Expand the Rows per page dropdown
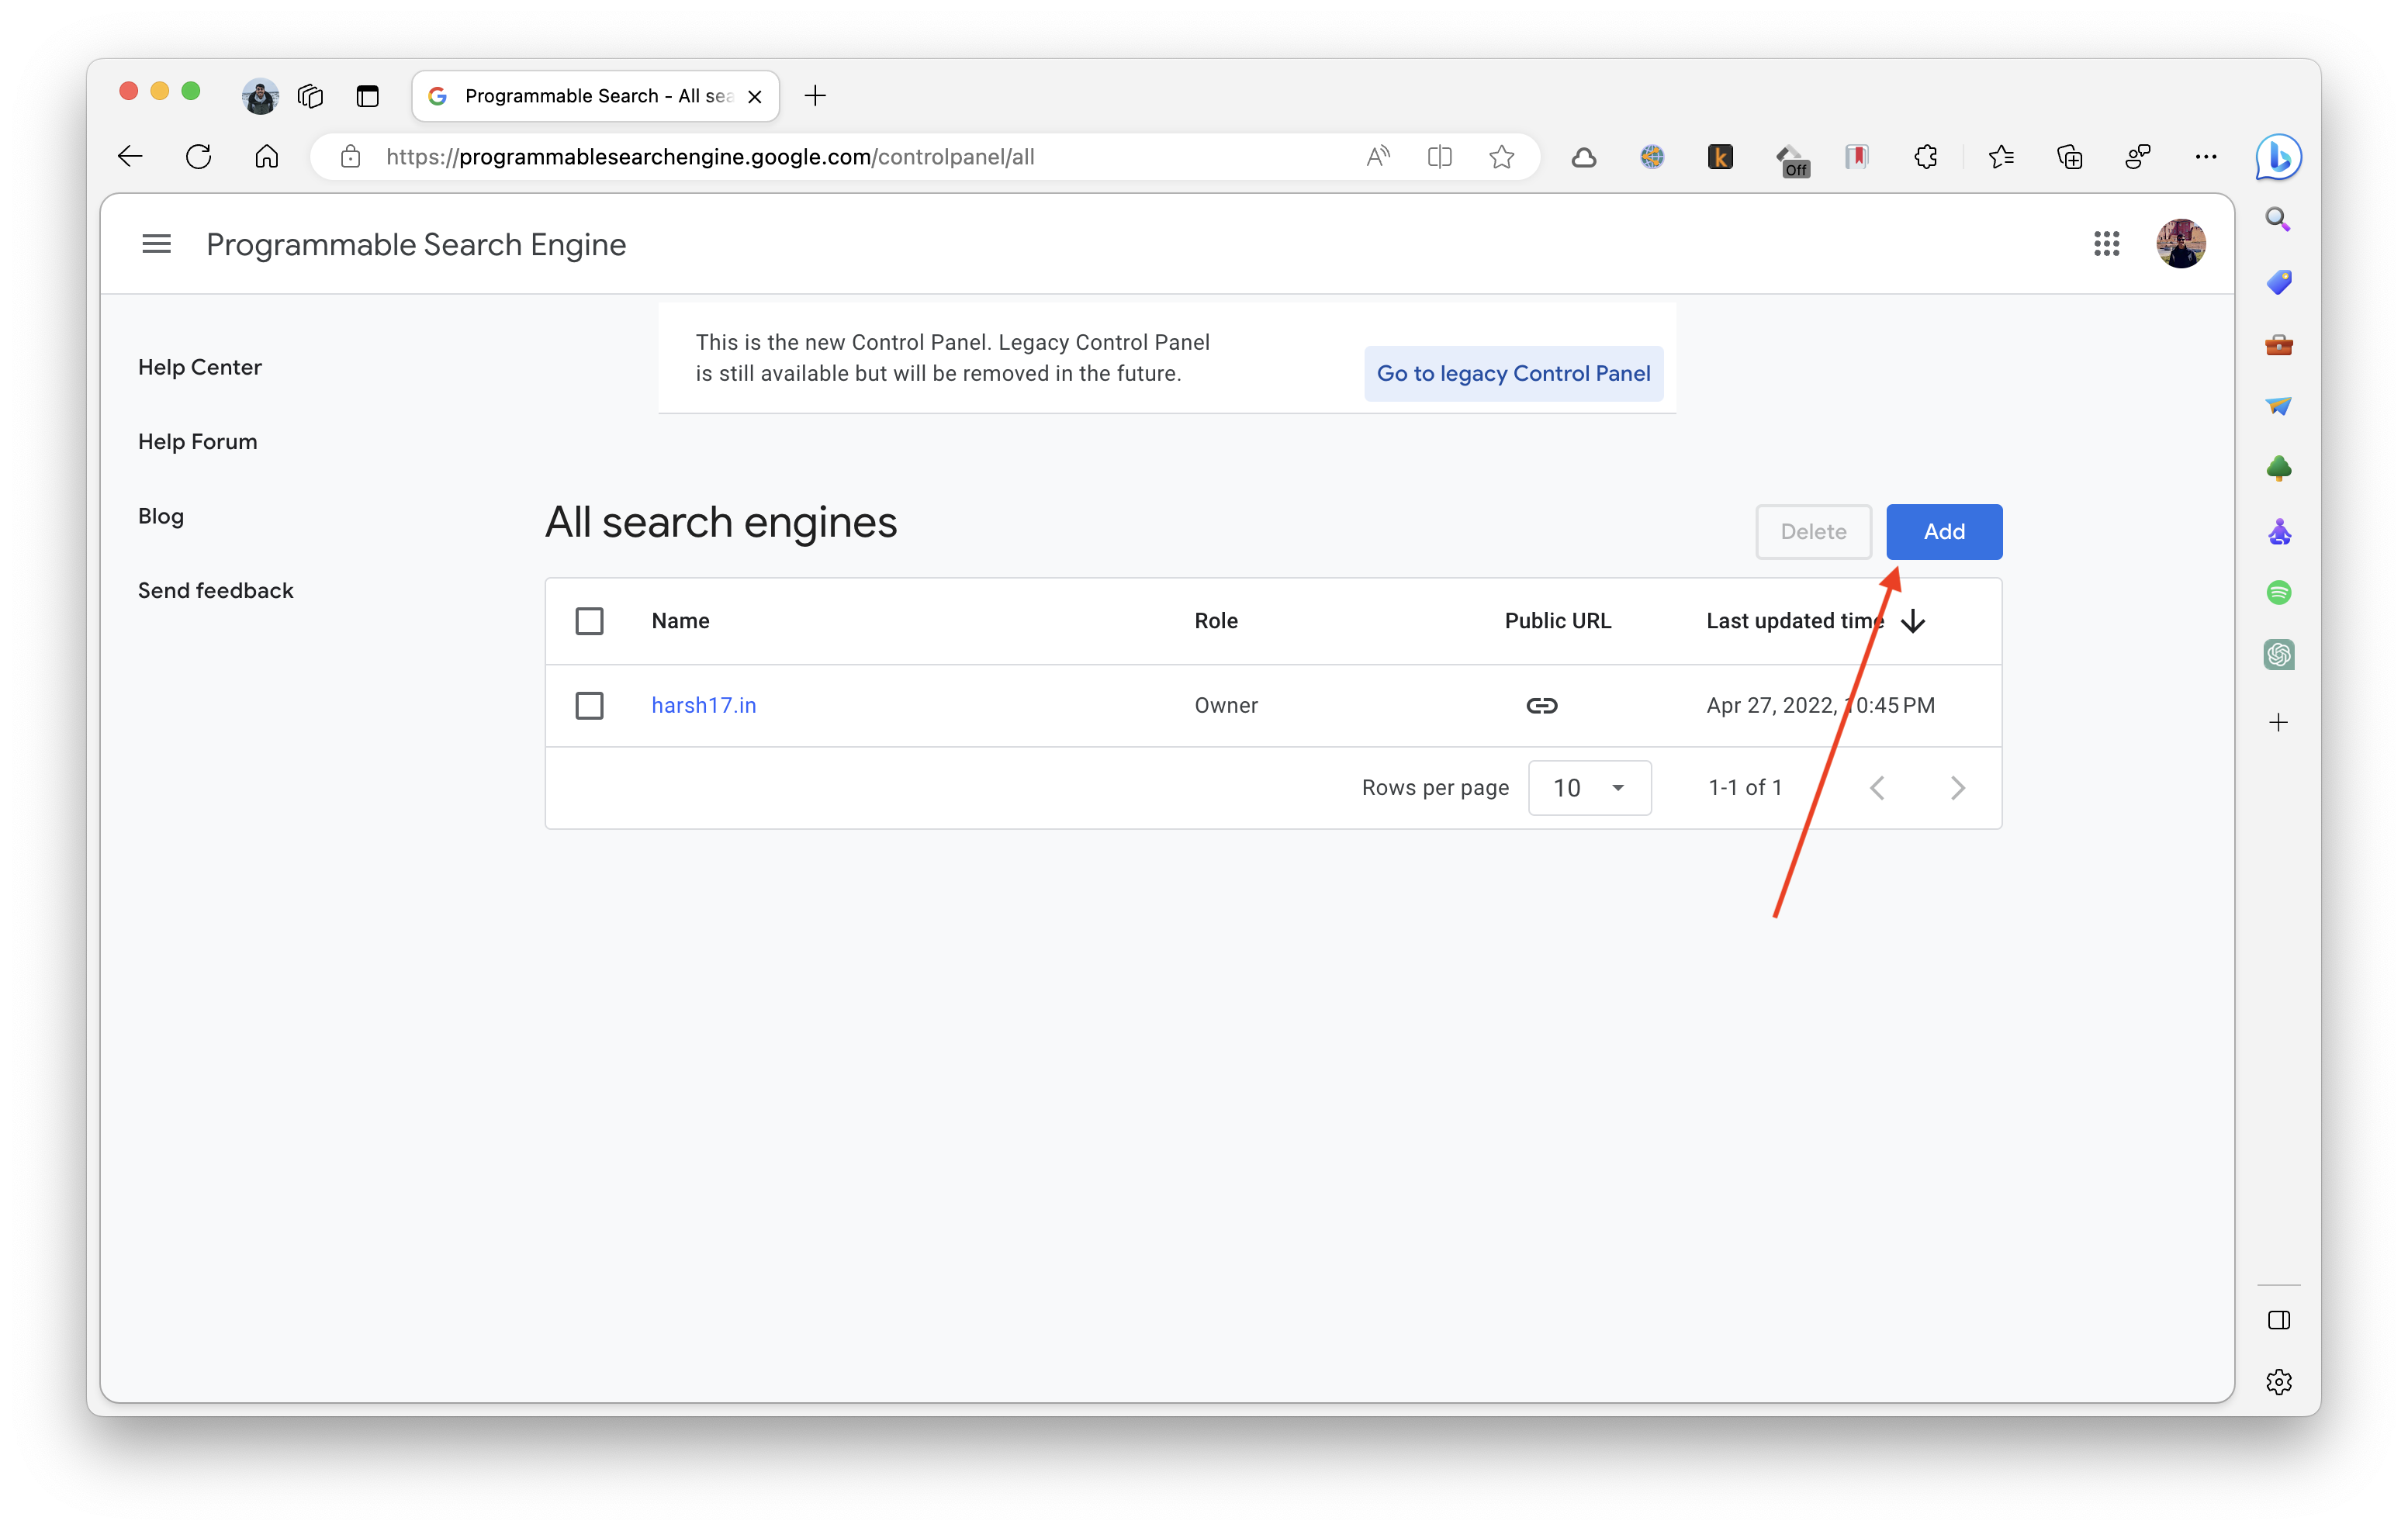The width and height of the screenshot is (2408, 1531). [x=1589, y=788]
